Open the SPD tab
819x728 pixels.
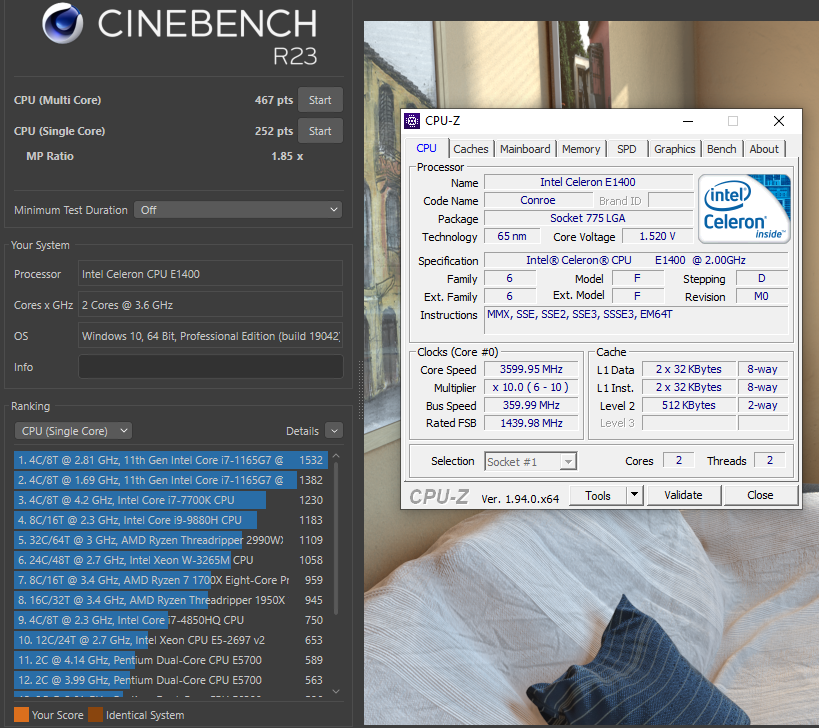pyautogui.click(x=627, y=148)
